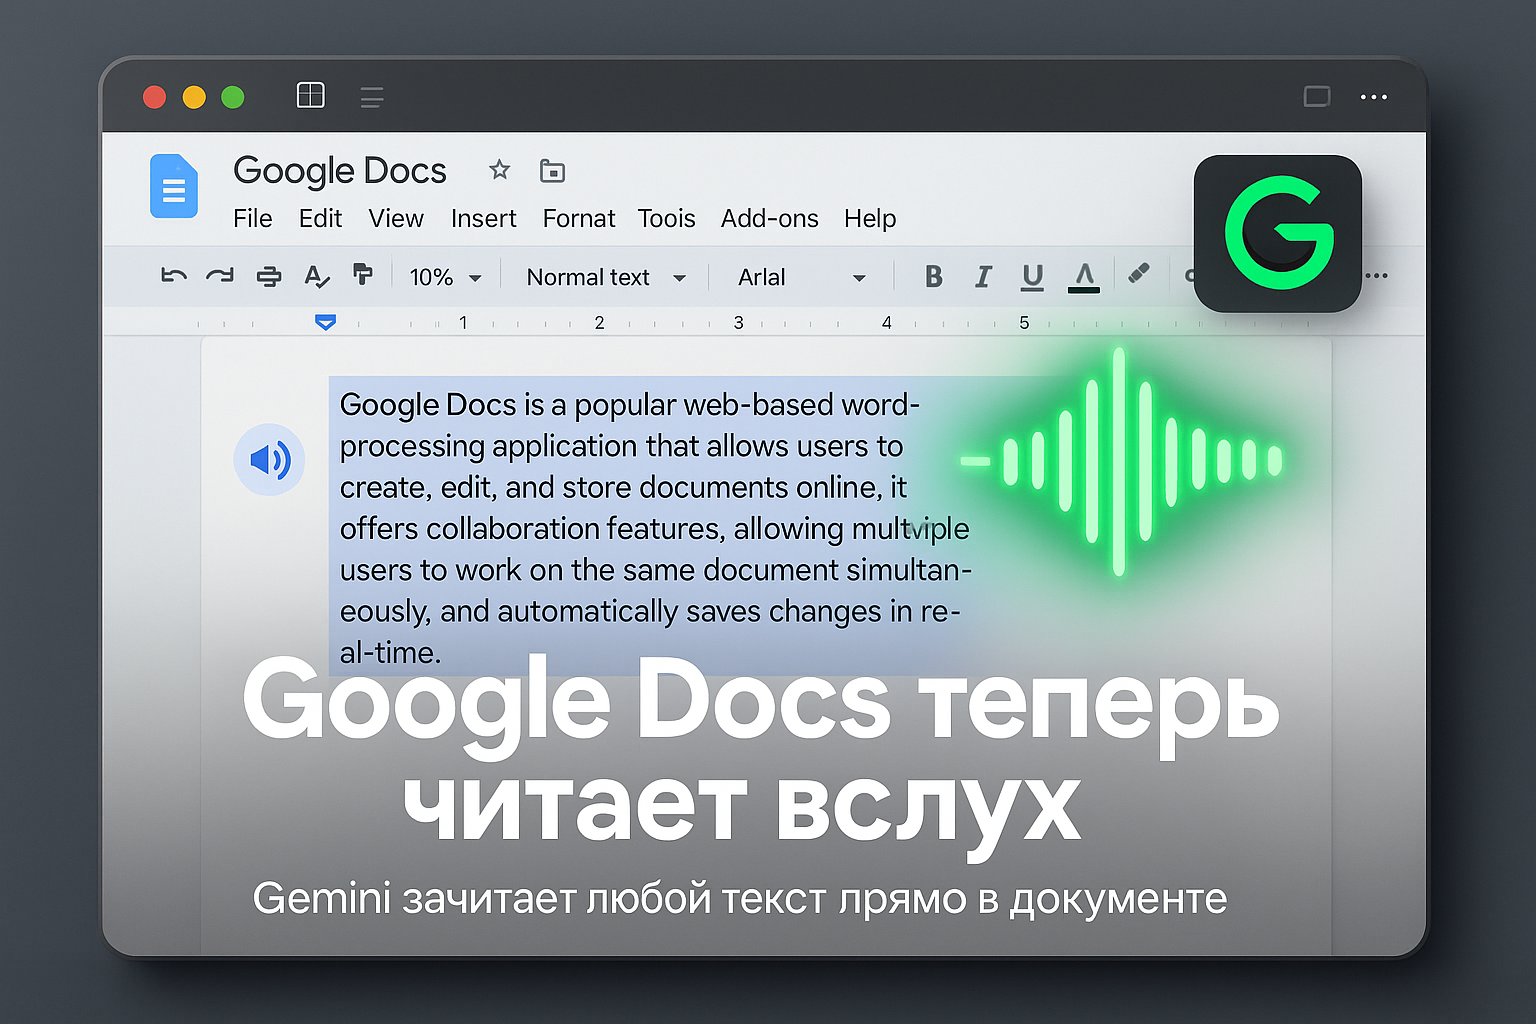1536x1024 pixels.
Task: Click the redo arrow in toolbar
Action: [x=220, y=276]
